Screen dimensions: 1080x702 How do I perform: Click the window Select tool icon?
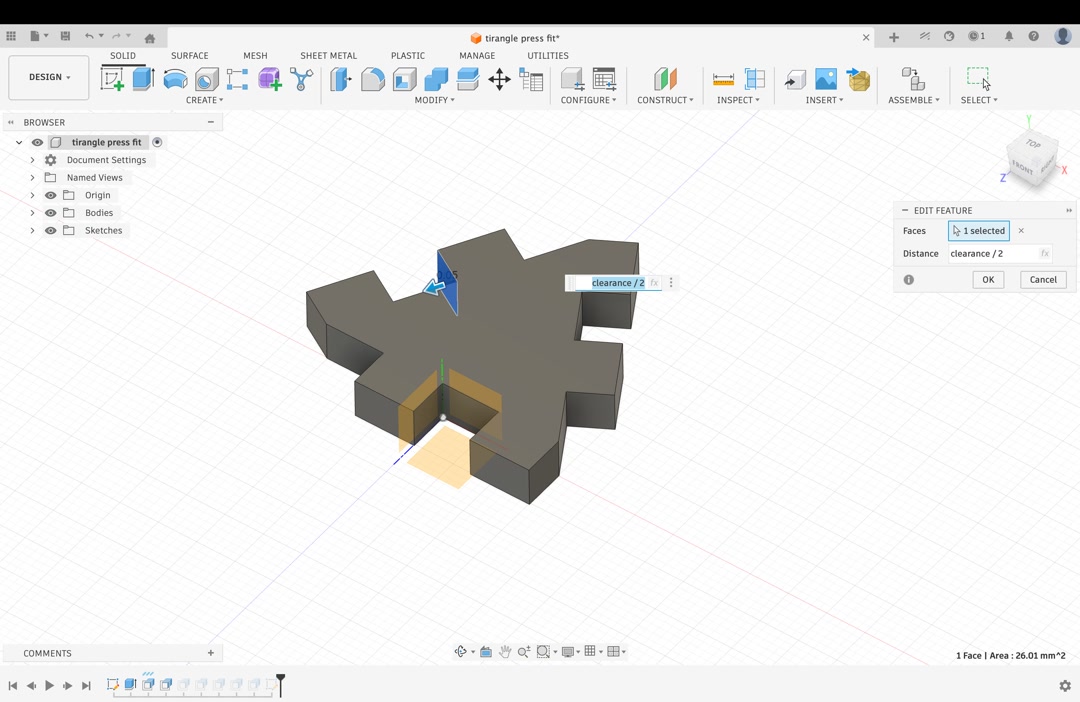[978, 78]
